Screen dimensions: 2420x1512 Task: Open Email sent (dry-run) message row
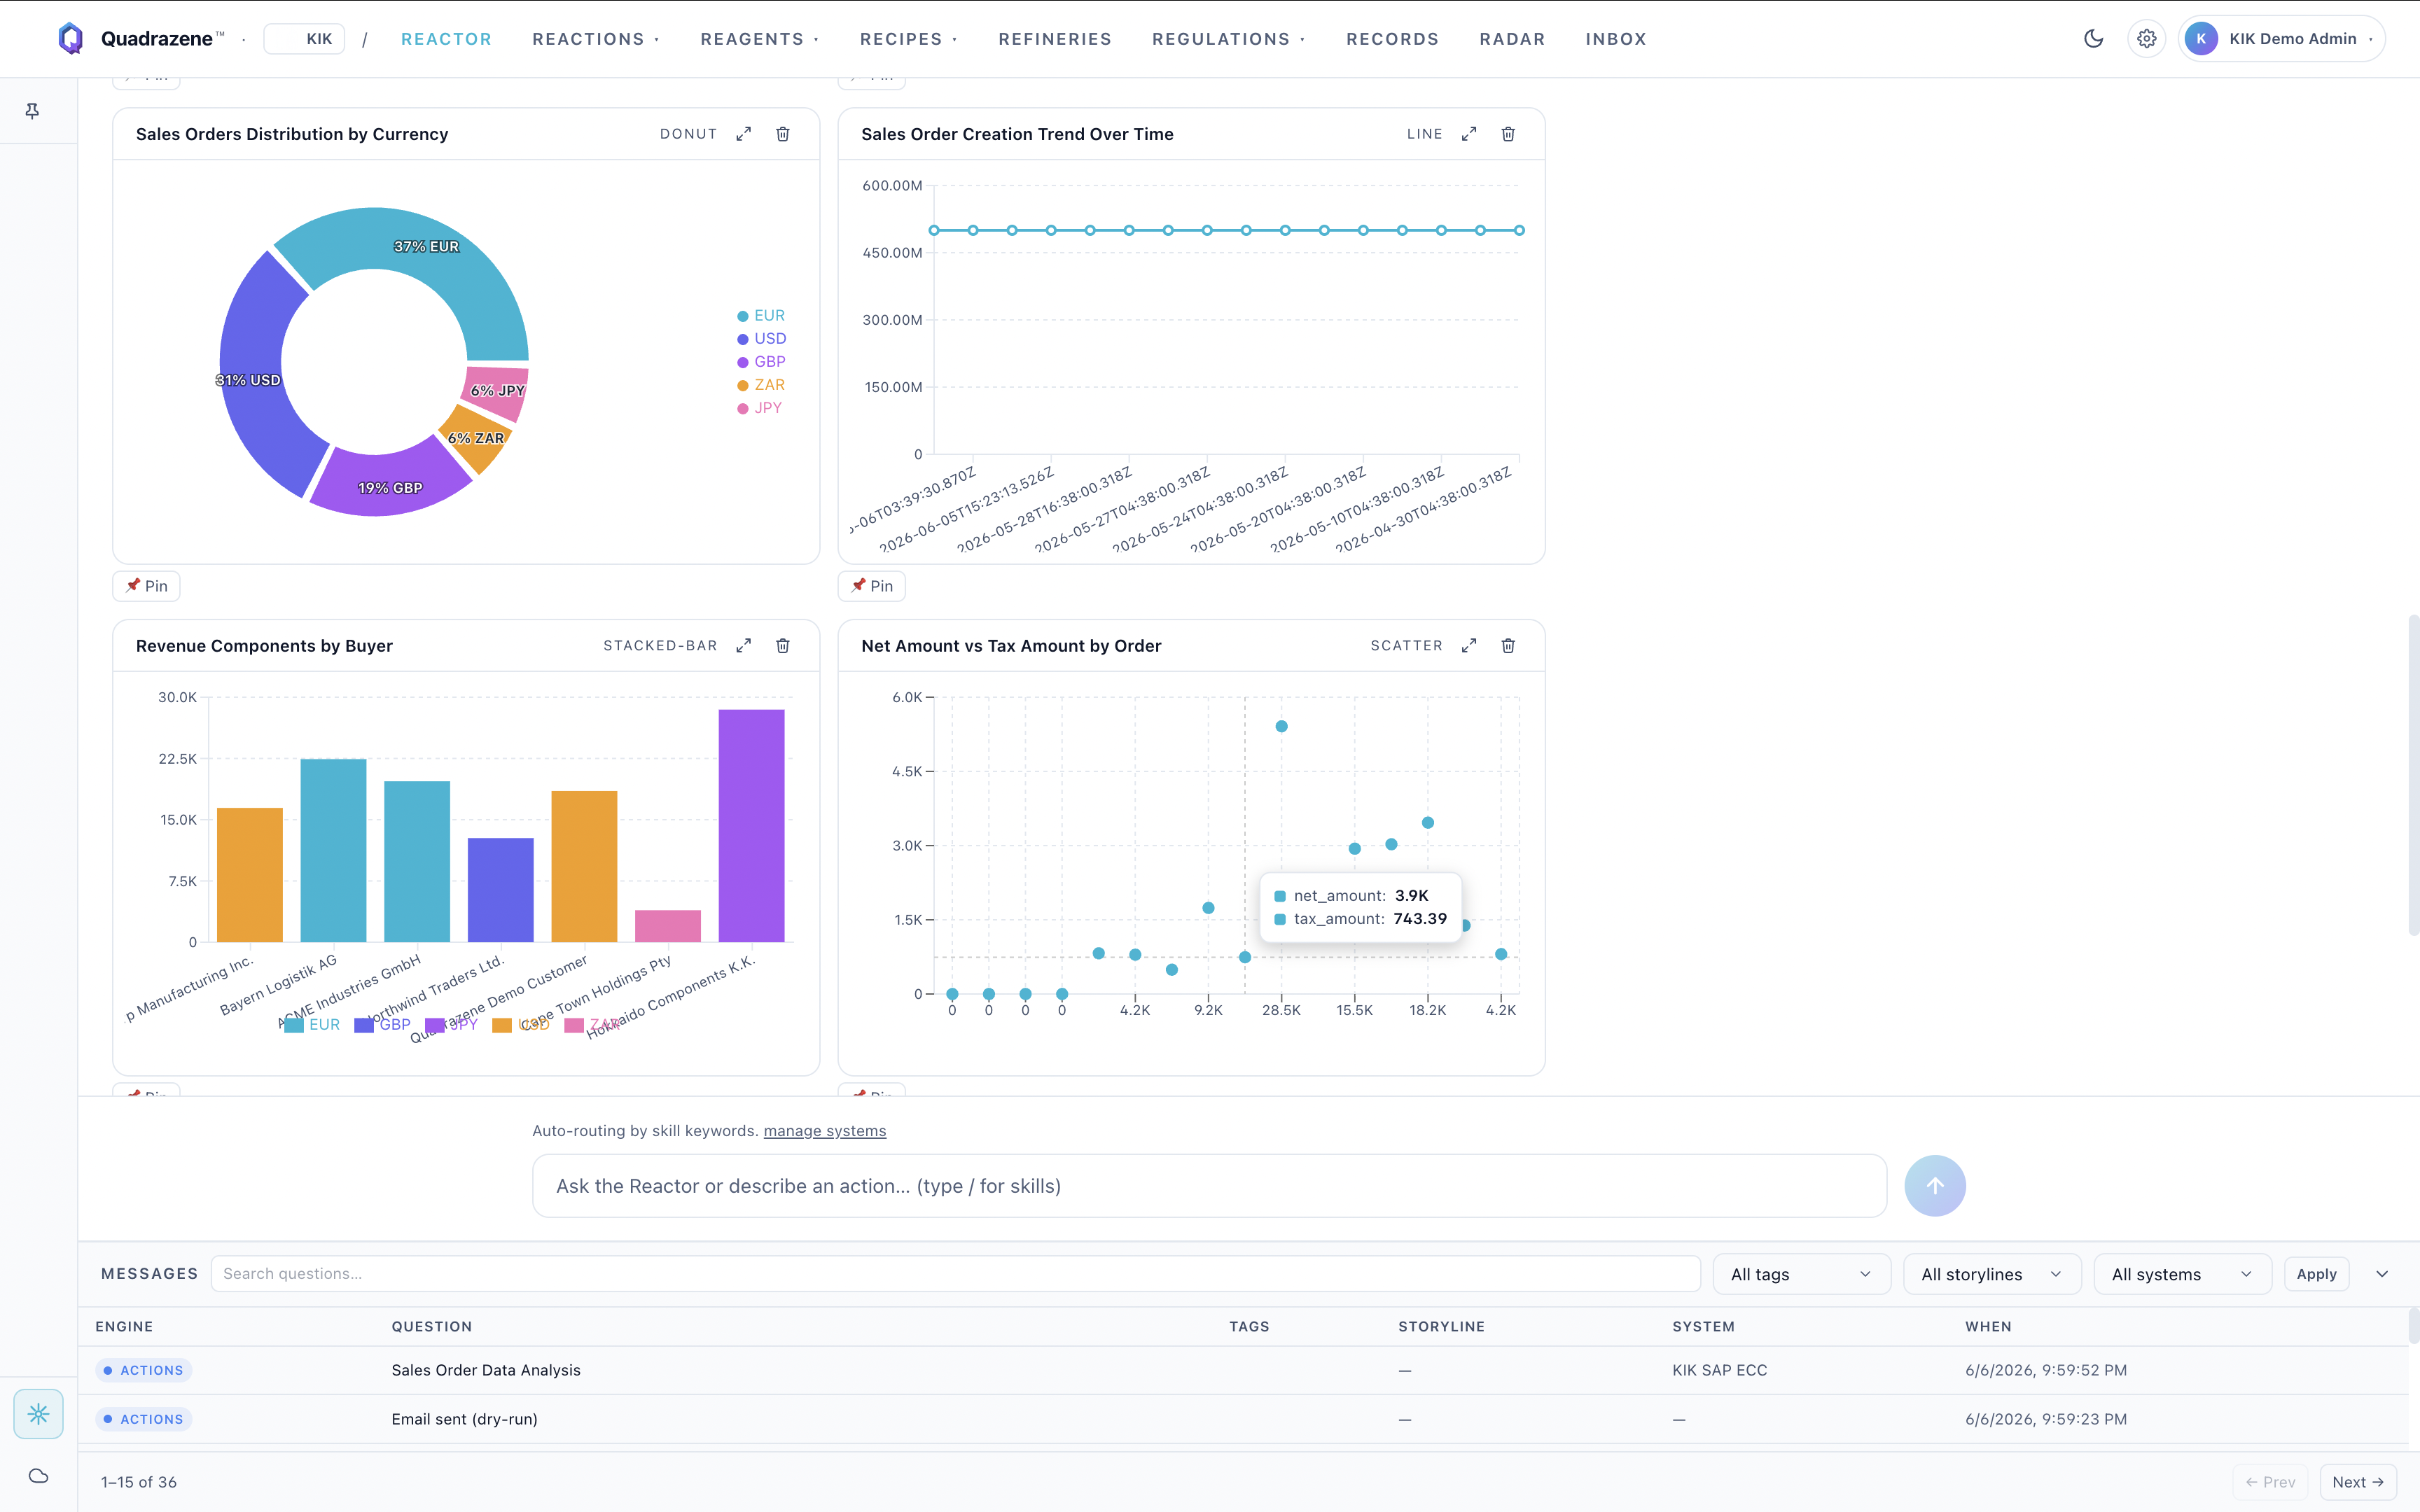1243,1419
